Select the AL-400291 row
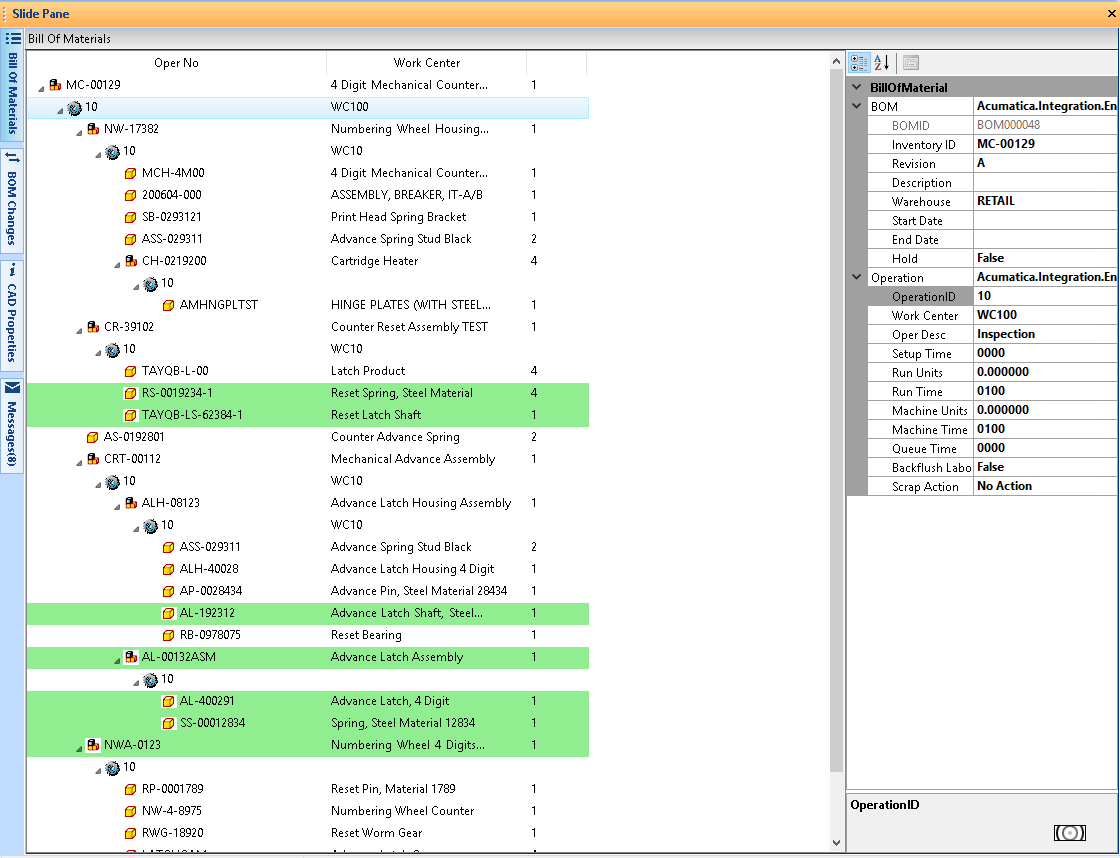This screenshot has height=858, width=1120. pyautogui.click(x=308, y=701)
